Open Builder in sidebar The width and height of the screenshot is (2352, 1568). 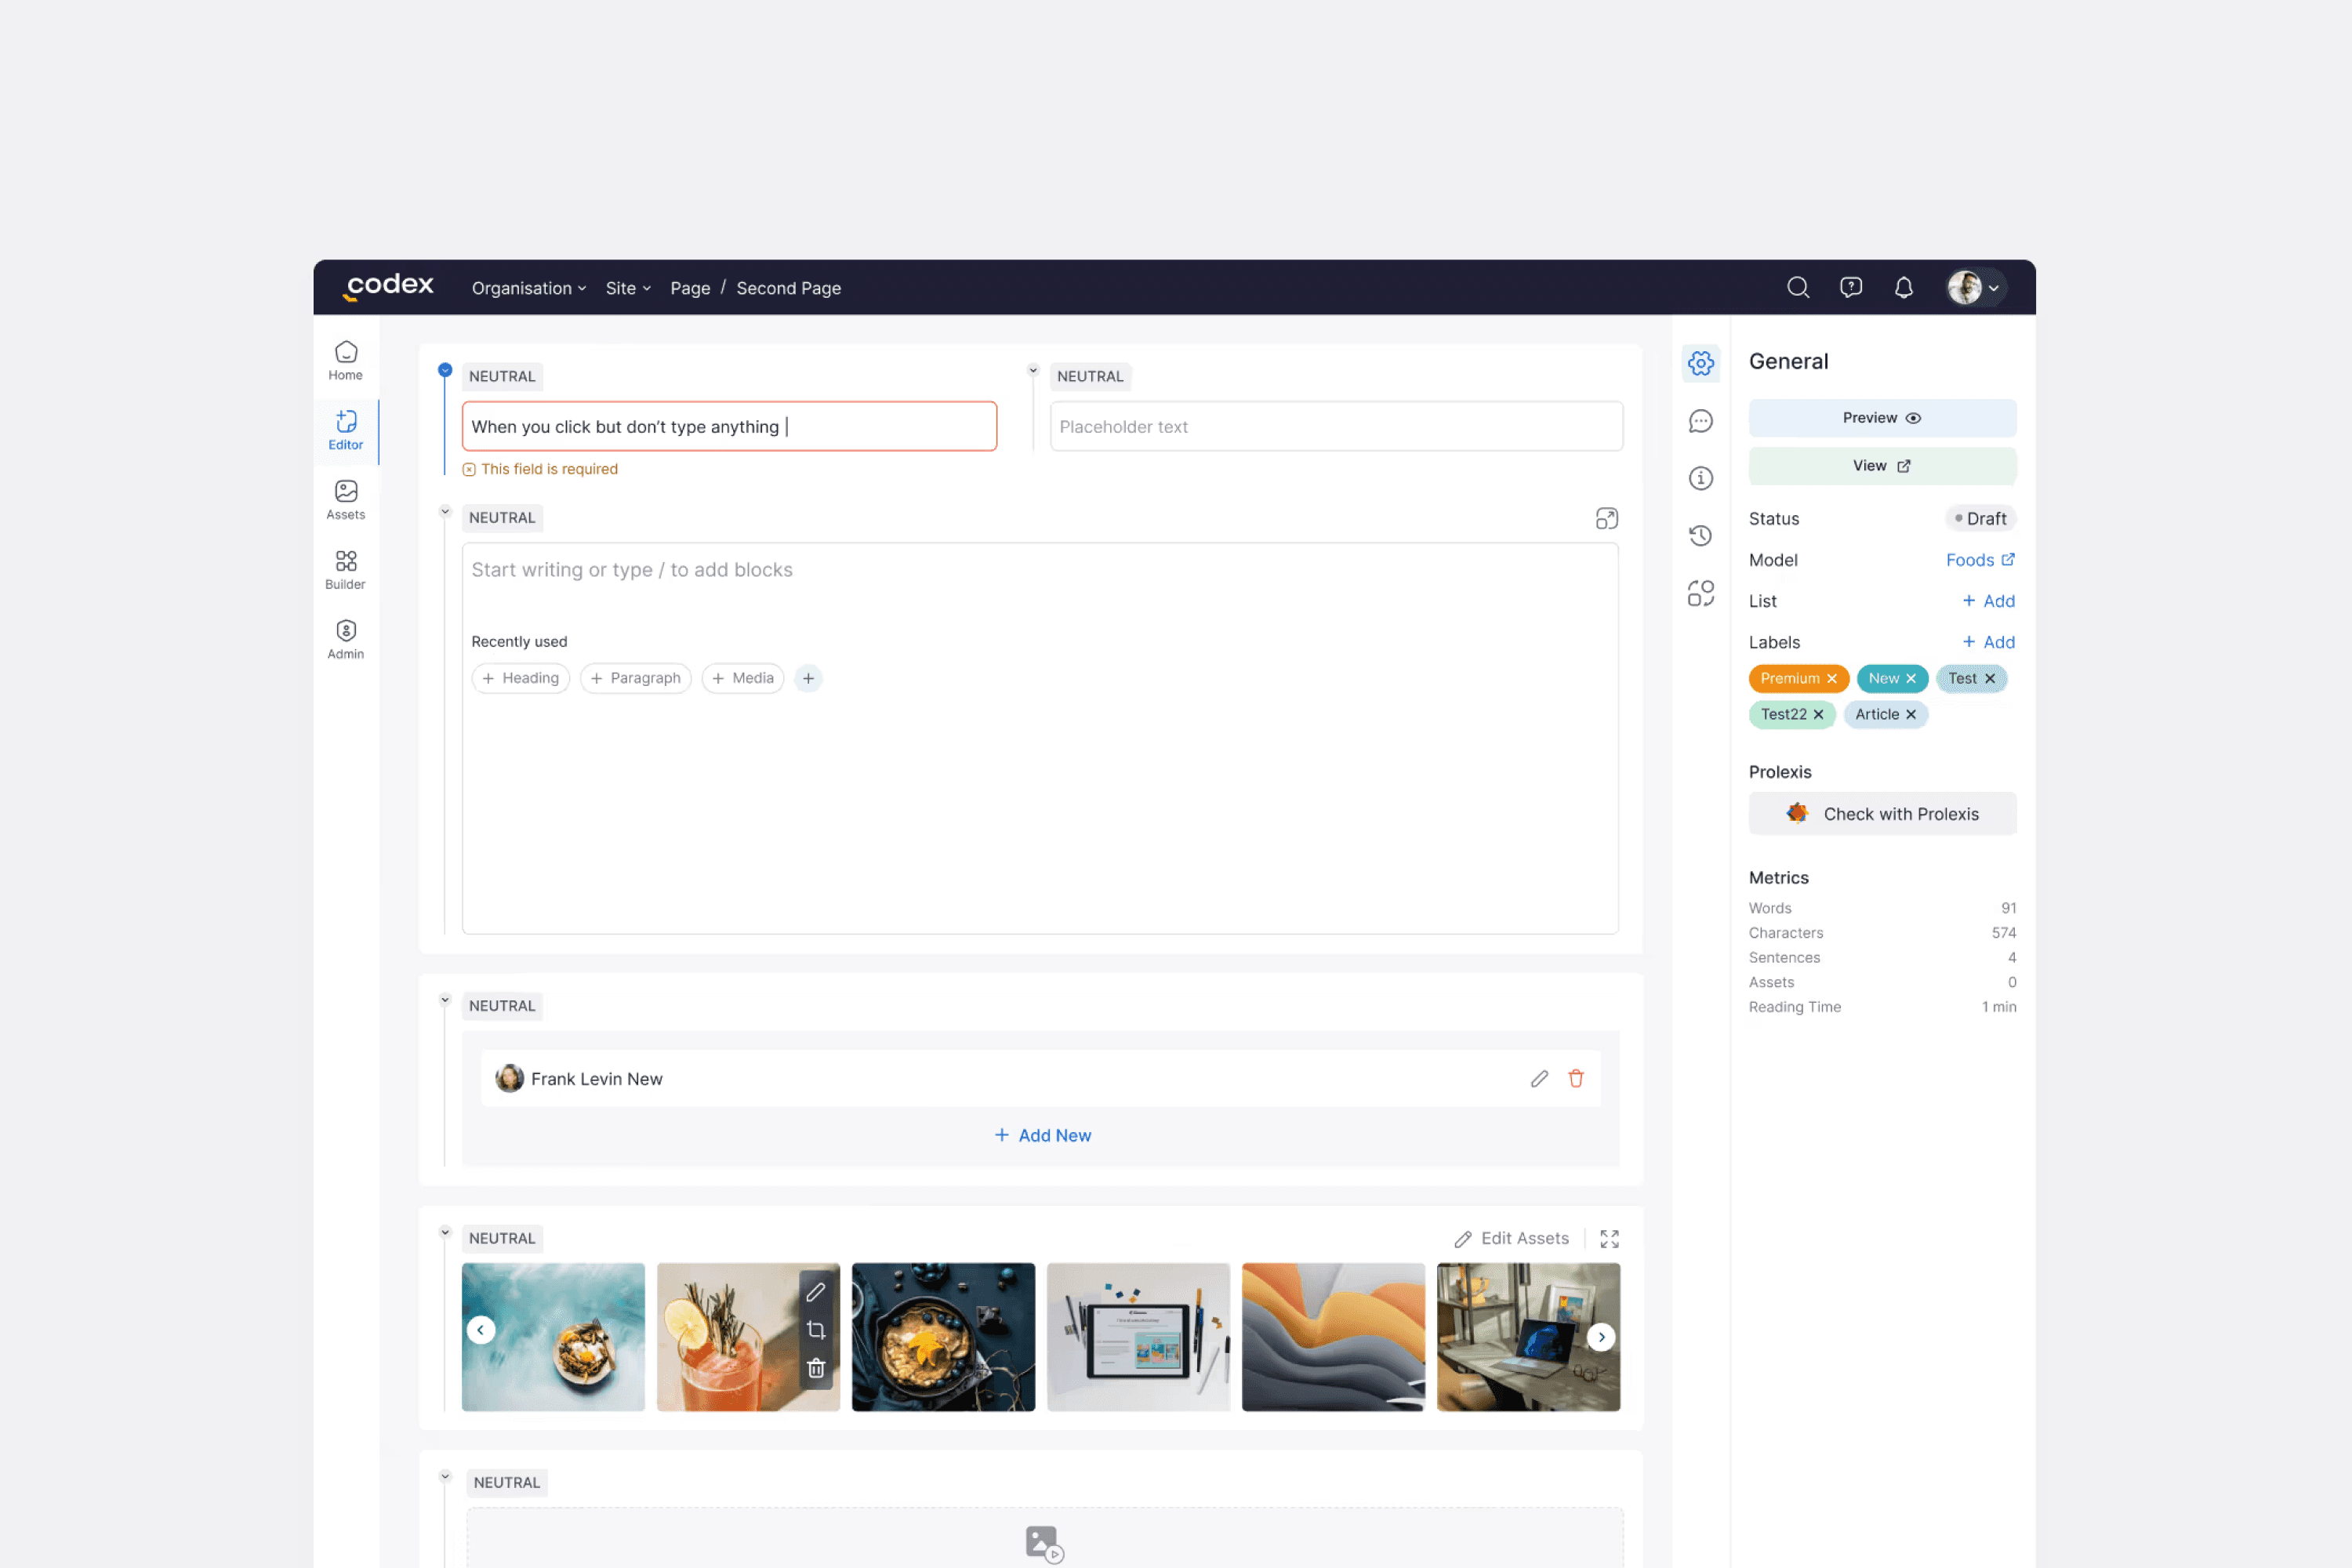(x=346, y=569)
